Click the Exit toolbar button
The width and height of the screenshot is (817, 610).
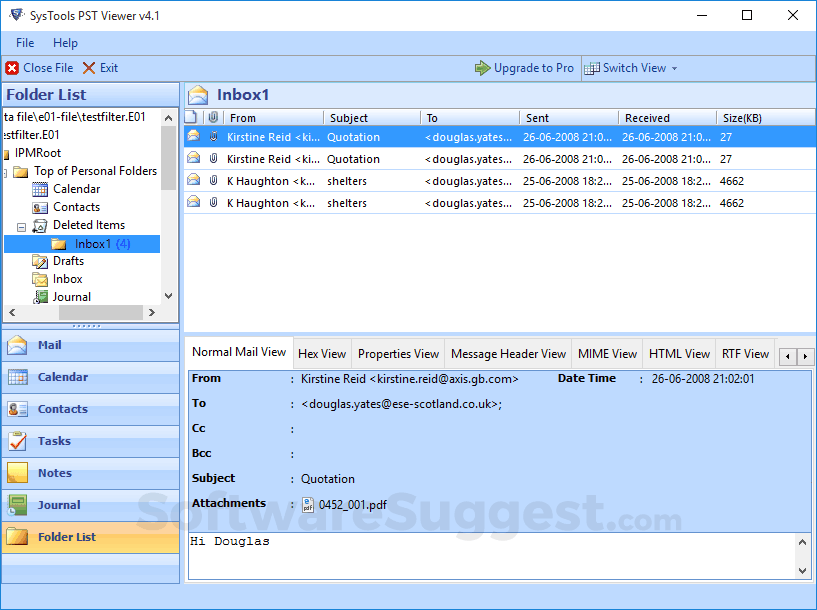click(x=101, y=68)
